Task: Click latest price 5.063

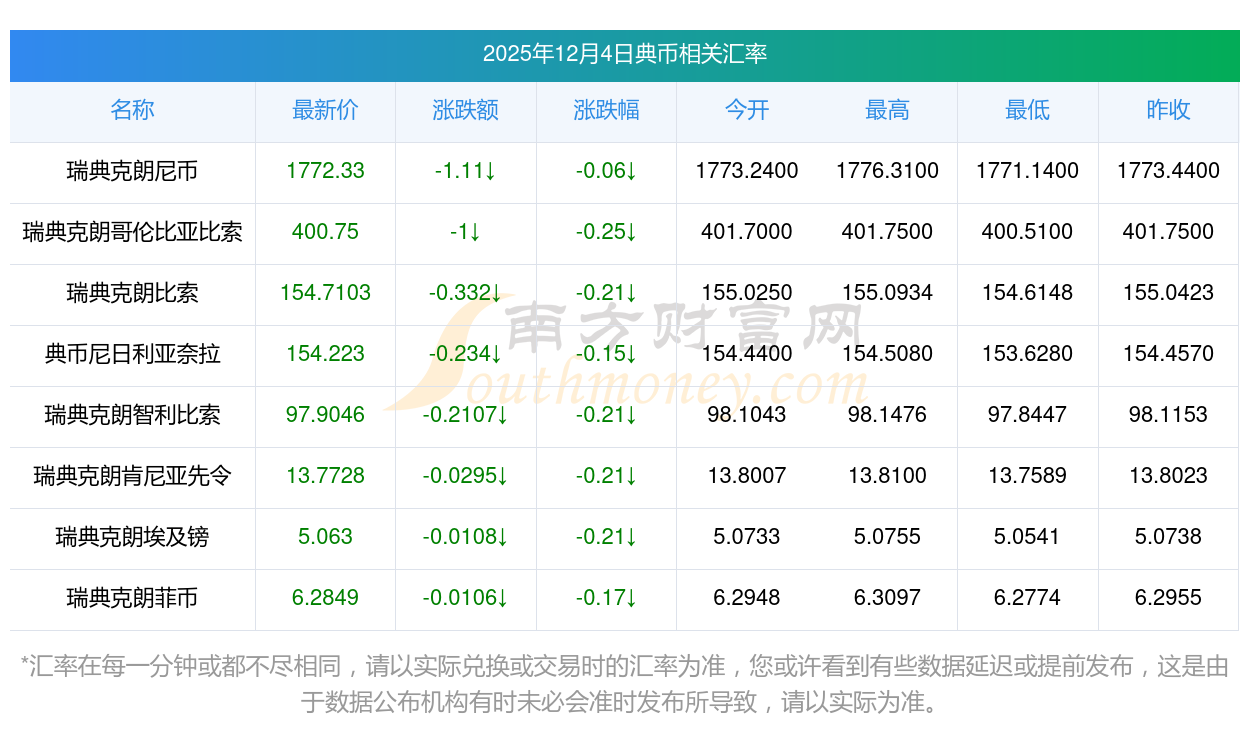Action: [326, 537]
